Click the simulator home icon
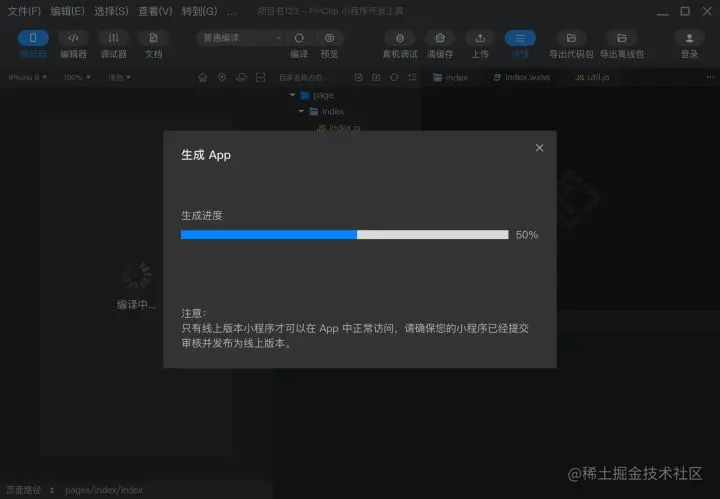The width and height of the screenshot is (720, 499). pyautogui.click(x=202, y=77)
